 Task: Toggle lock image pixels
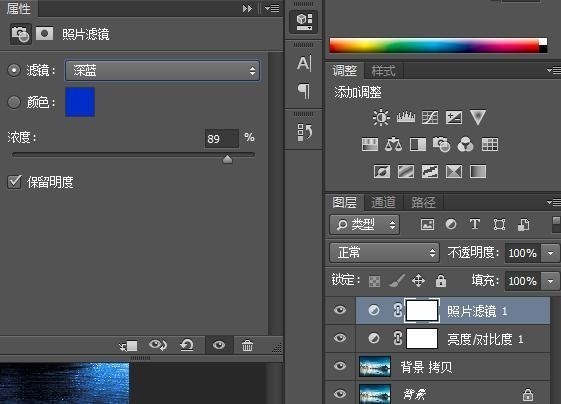(x=397, y=281)
